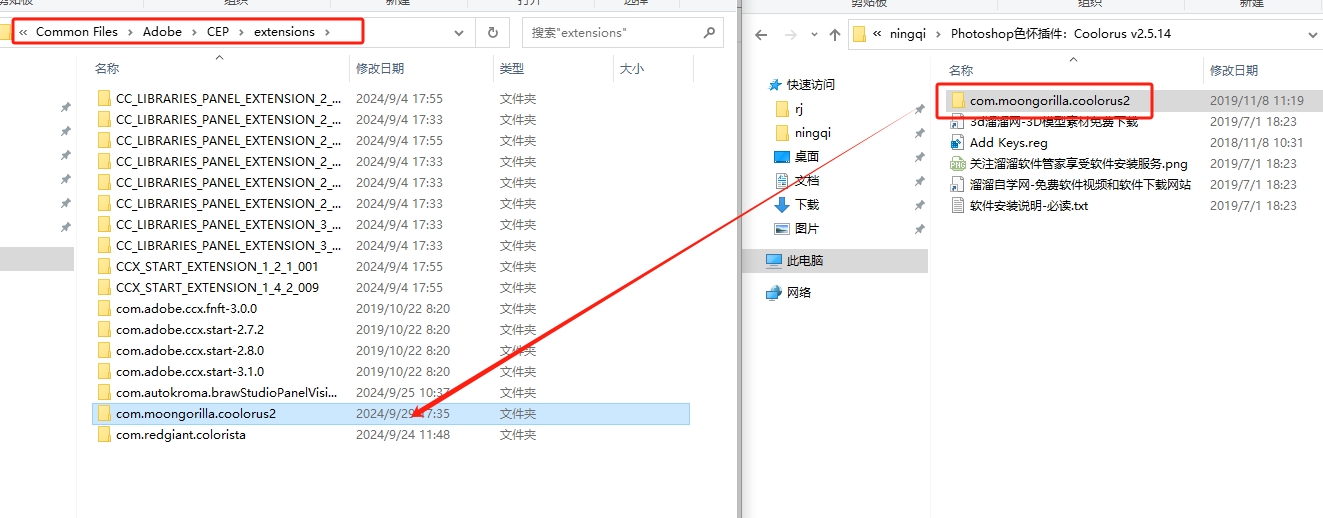Screen dimensions: 1323x518
Task: Click folder icon of CCX_START_EXTENSION_1_2_1_001
Action: point(105,267)
